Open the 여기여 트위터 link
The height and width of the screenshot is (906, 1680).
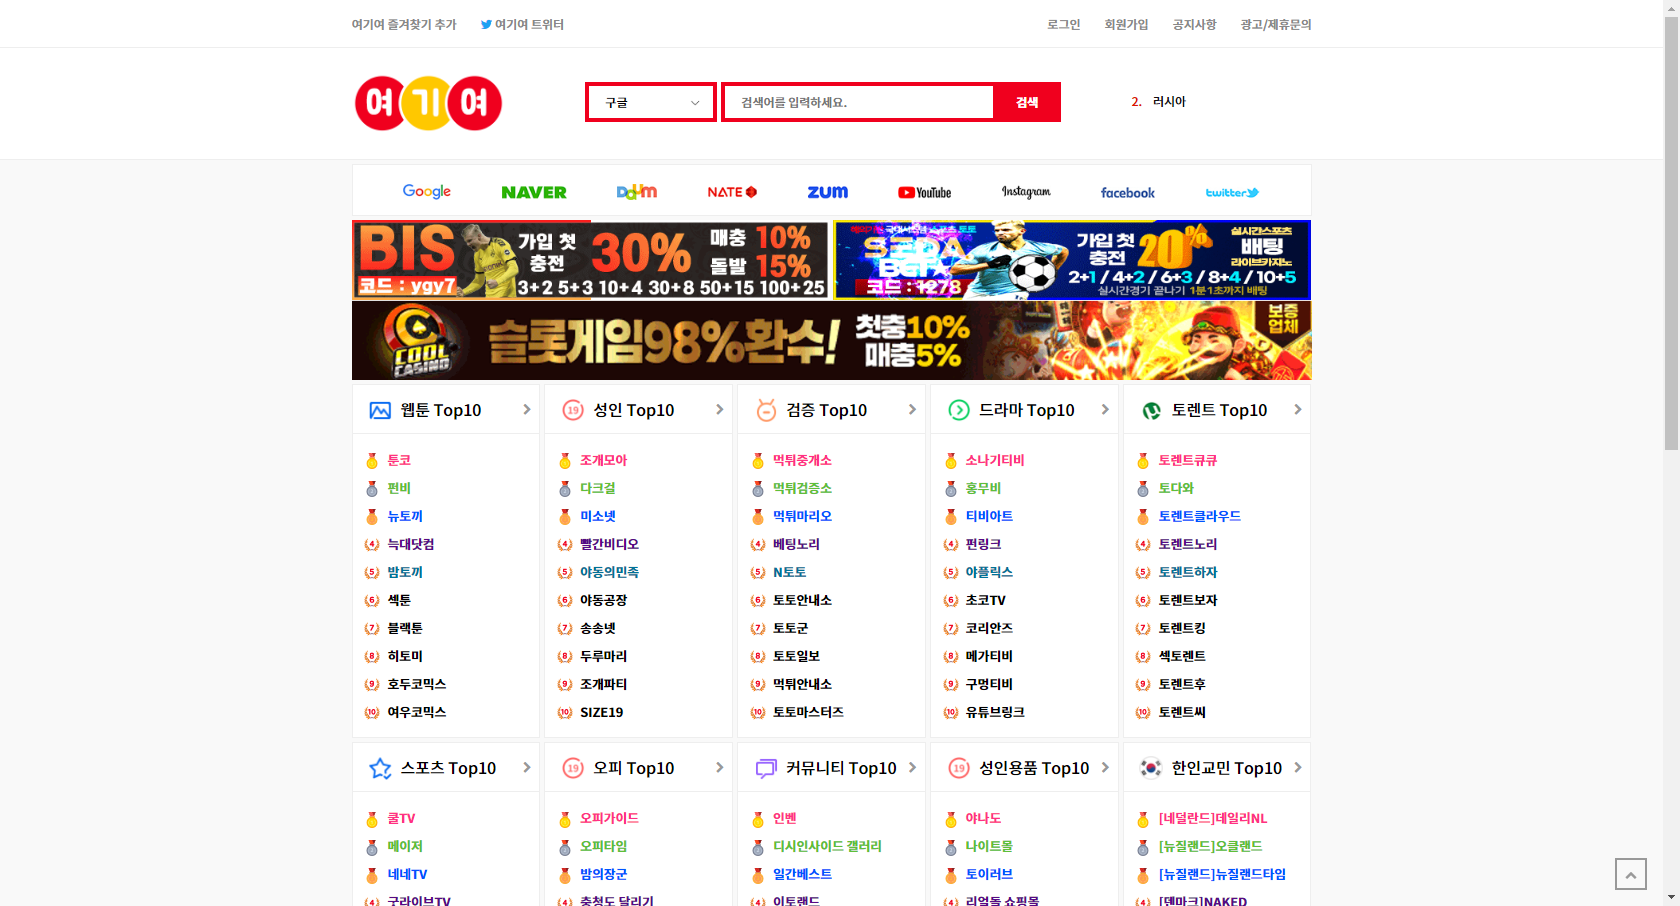(x=522, y=24)
